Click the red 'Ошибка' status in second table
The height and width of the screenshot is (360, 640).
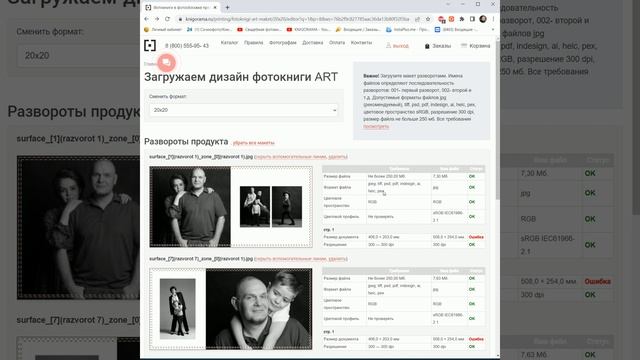[476, 339]
